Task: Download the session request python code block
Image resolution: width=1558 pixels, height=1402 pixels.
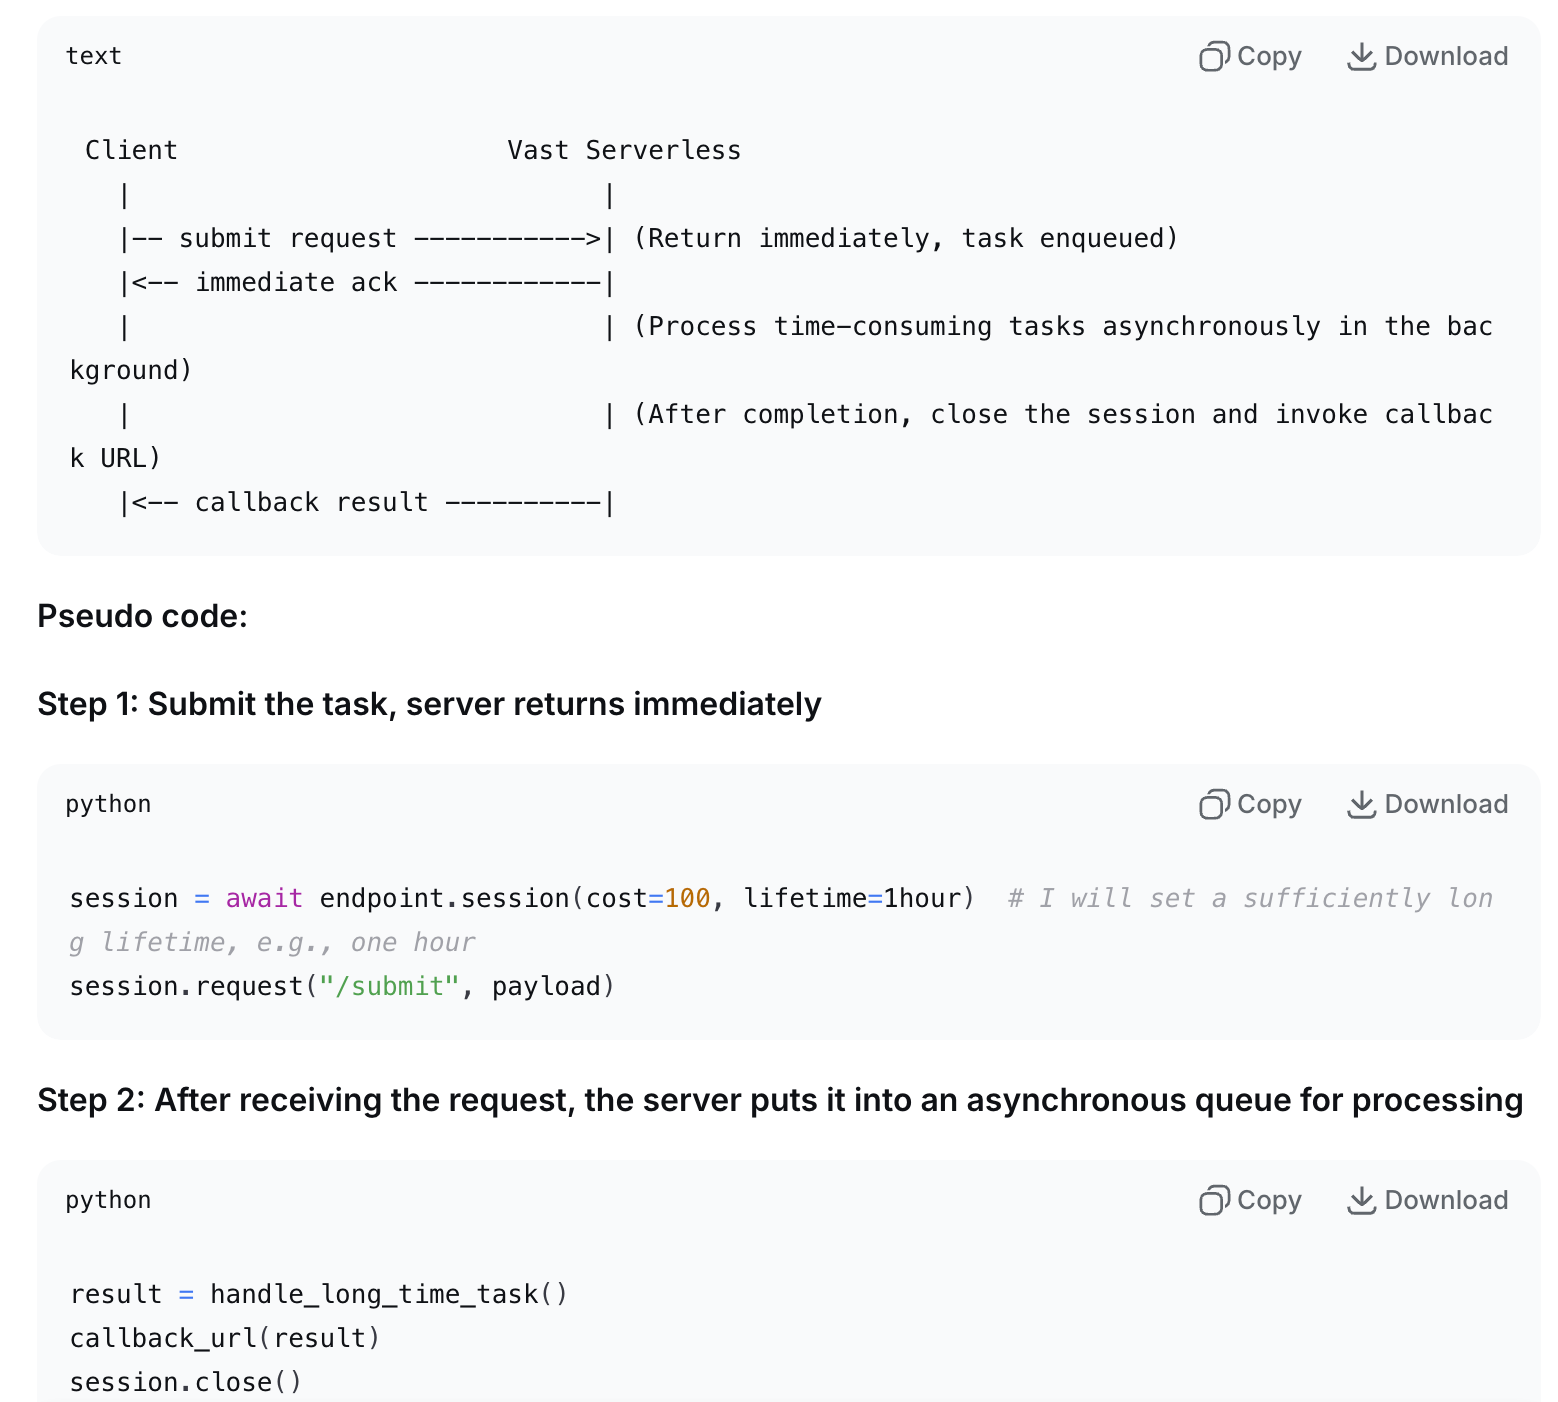Action: 1427,805
